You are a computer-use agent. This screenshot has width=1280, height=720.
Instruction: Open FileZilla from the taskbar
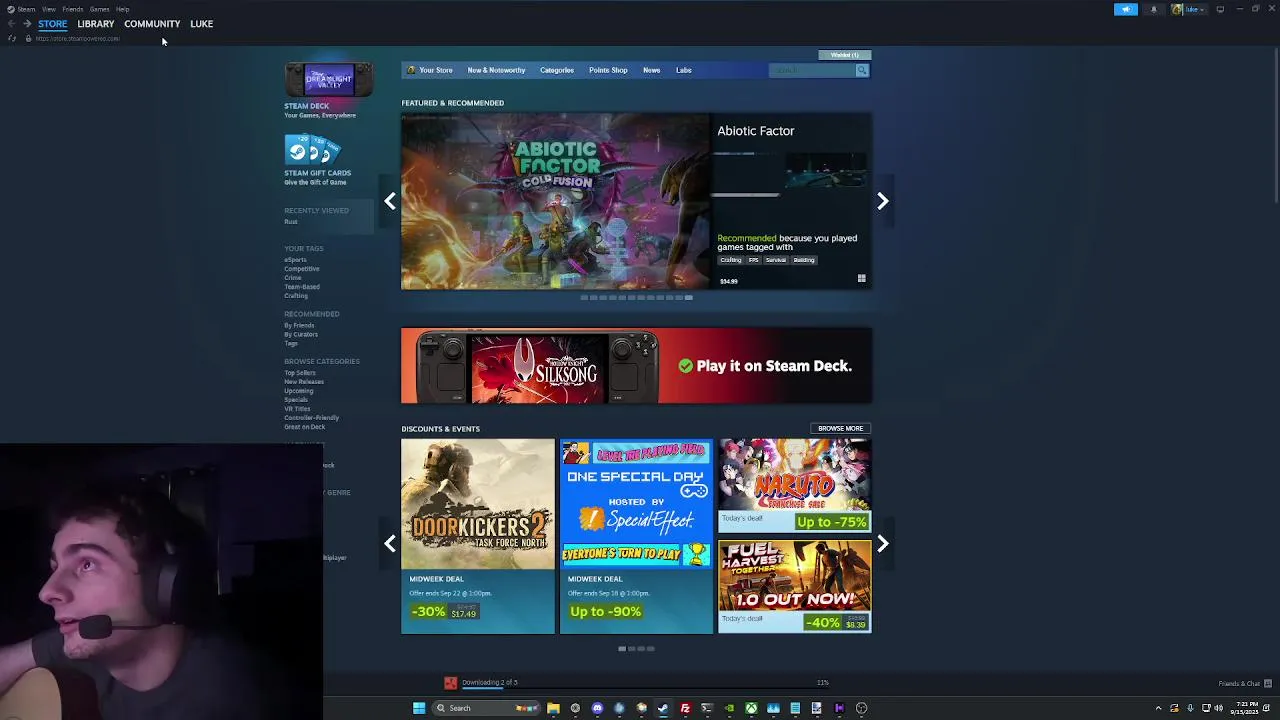coord(685,708)
